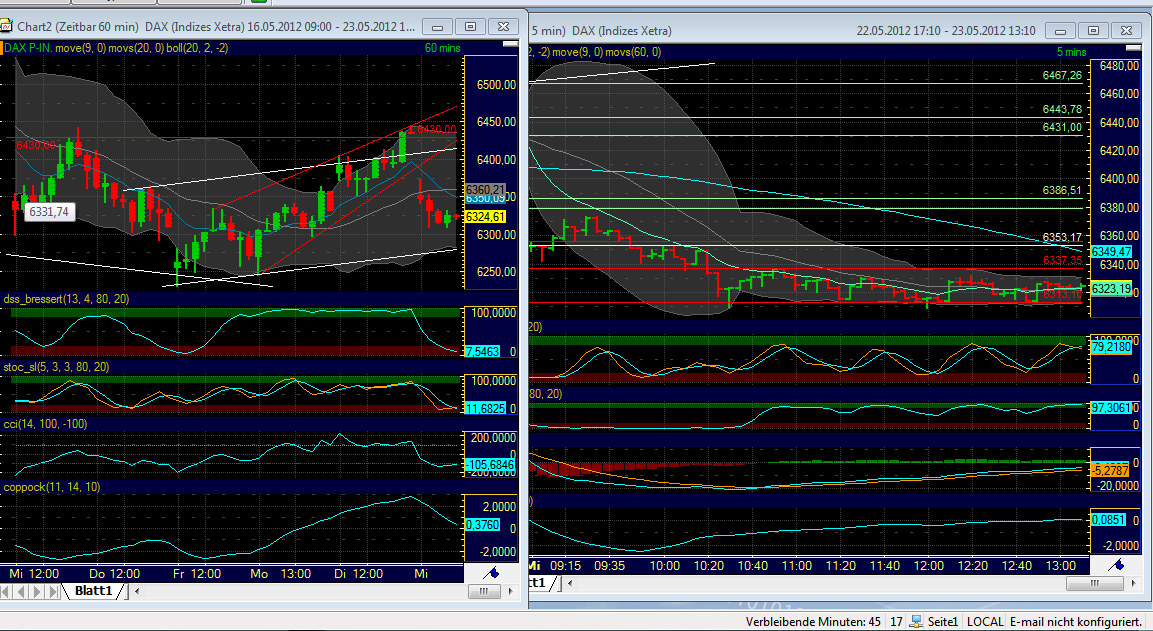Viewport: 1153px width, 631px height.
Task: Click the LOCAL indicator in the status bar
Action: [x=984, y=621]
